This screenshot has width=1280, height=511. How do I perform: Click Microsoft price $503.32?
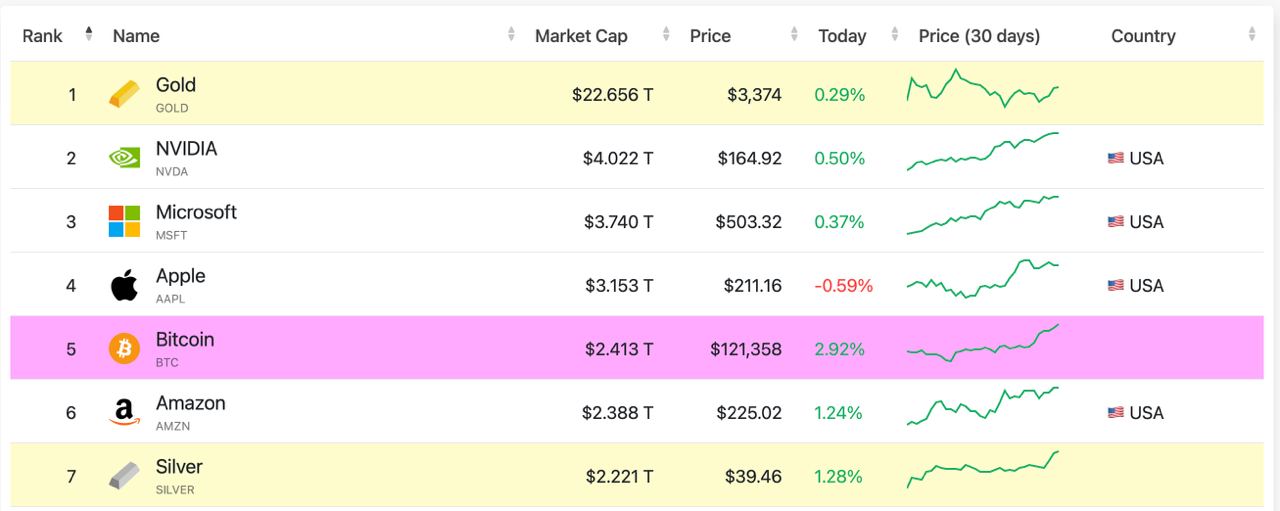pos(749,222)
